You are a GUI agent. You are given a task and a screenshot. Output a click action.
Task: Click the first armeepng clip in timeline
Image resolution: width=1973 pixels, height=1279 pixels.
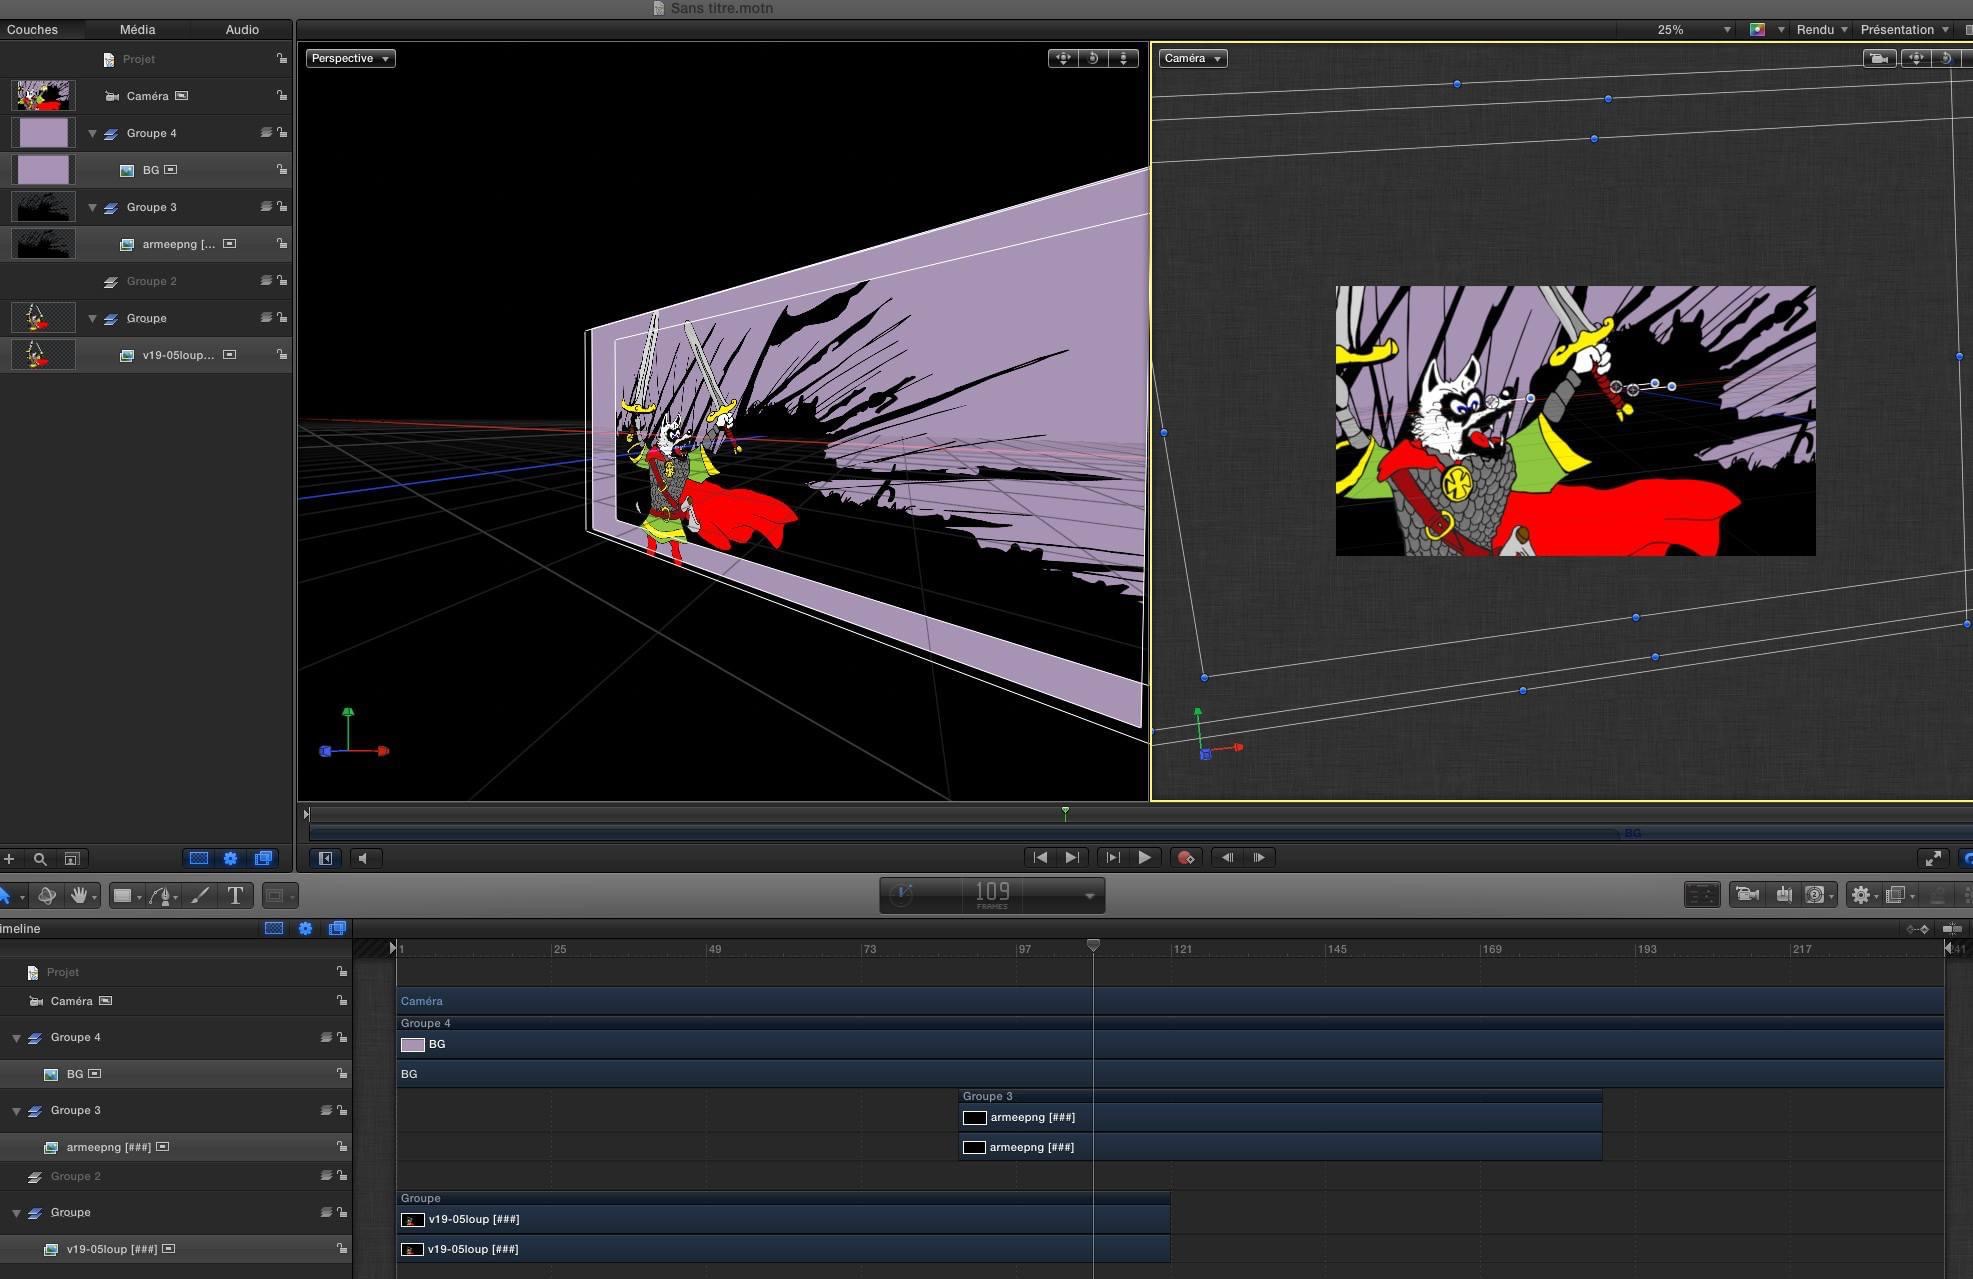tap(1280, 1117)
